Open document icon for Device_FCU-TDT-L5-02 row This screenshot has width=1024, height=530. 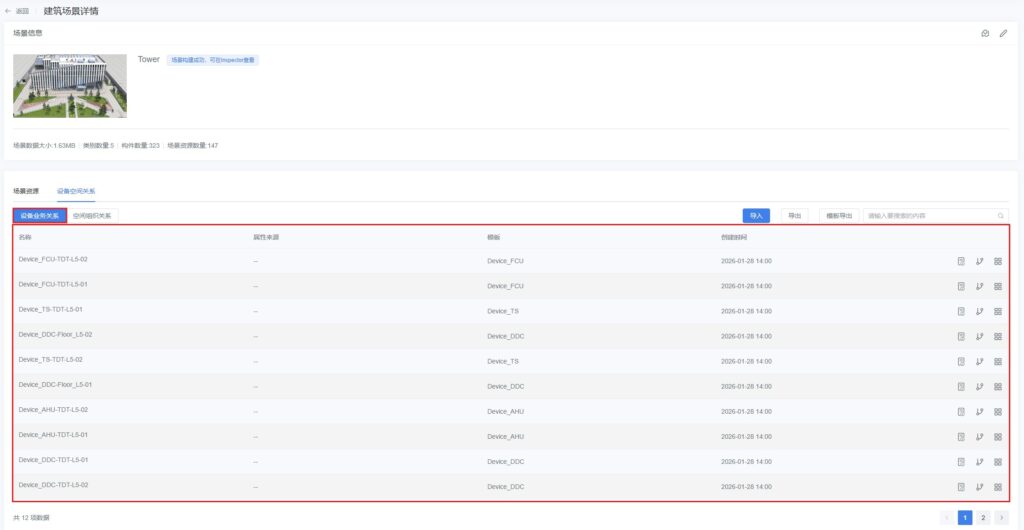[961, 262]
